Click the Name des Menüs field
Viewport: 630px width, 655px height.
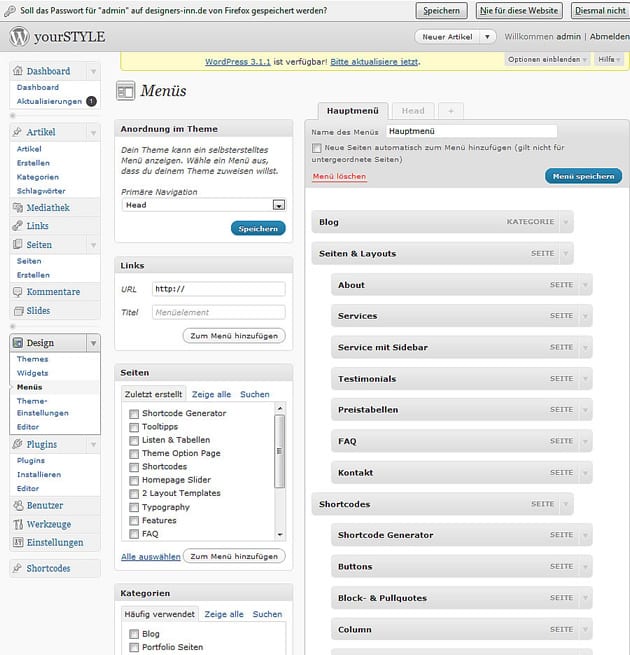471,131
